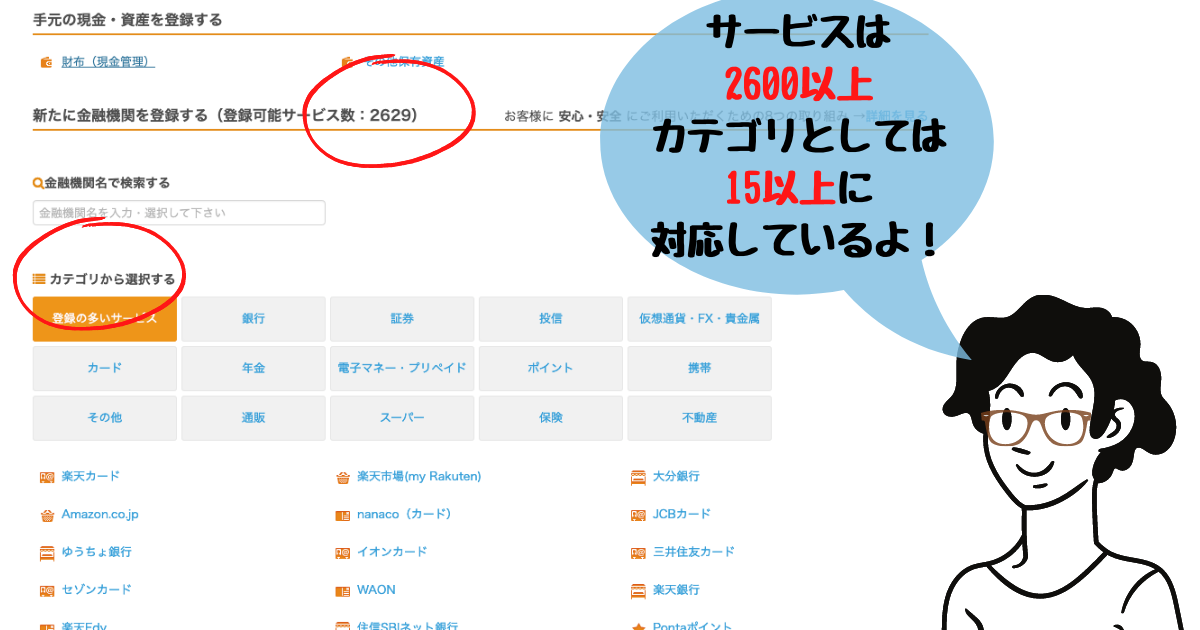
Task: Select the 保険 category button
Action: [x=550, y=417]
